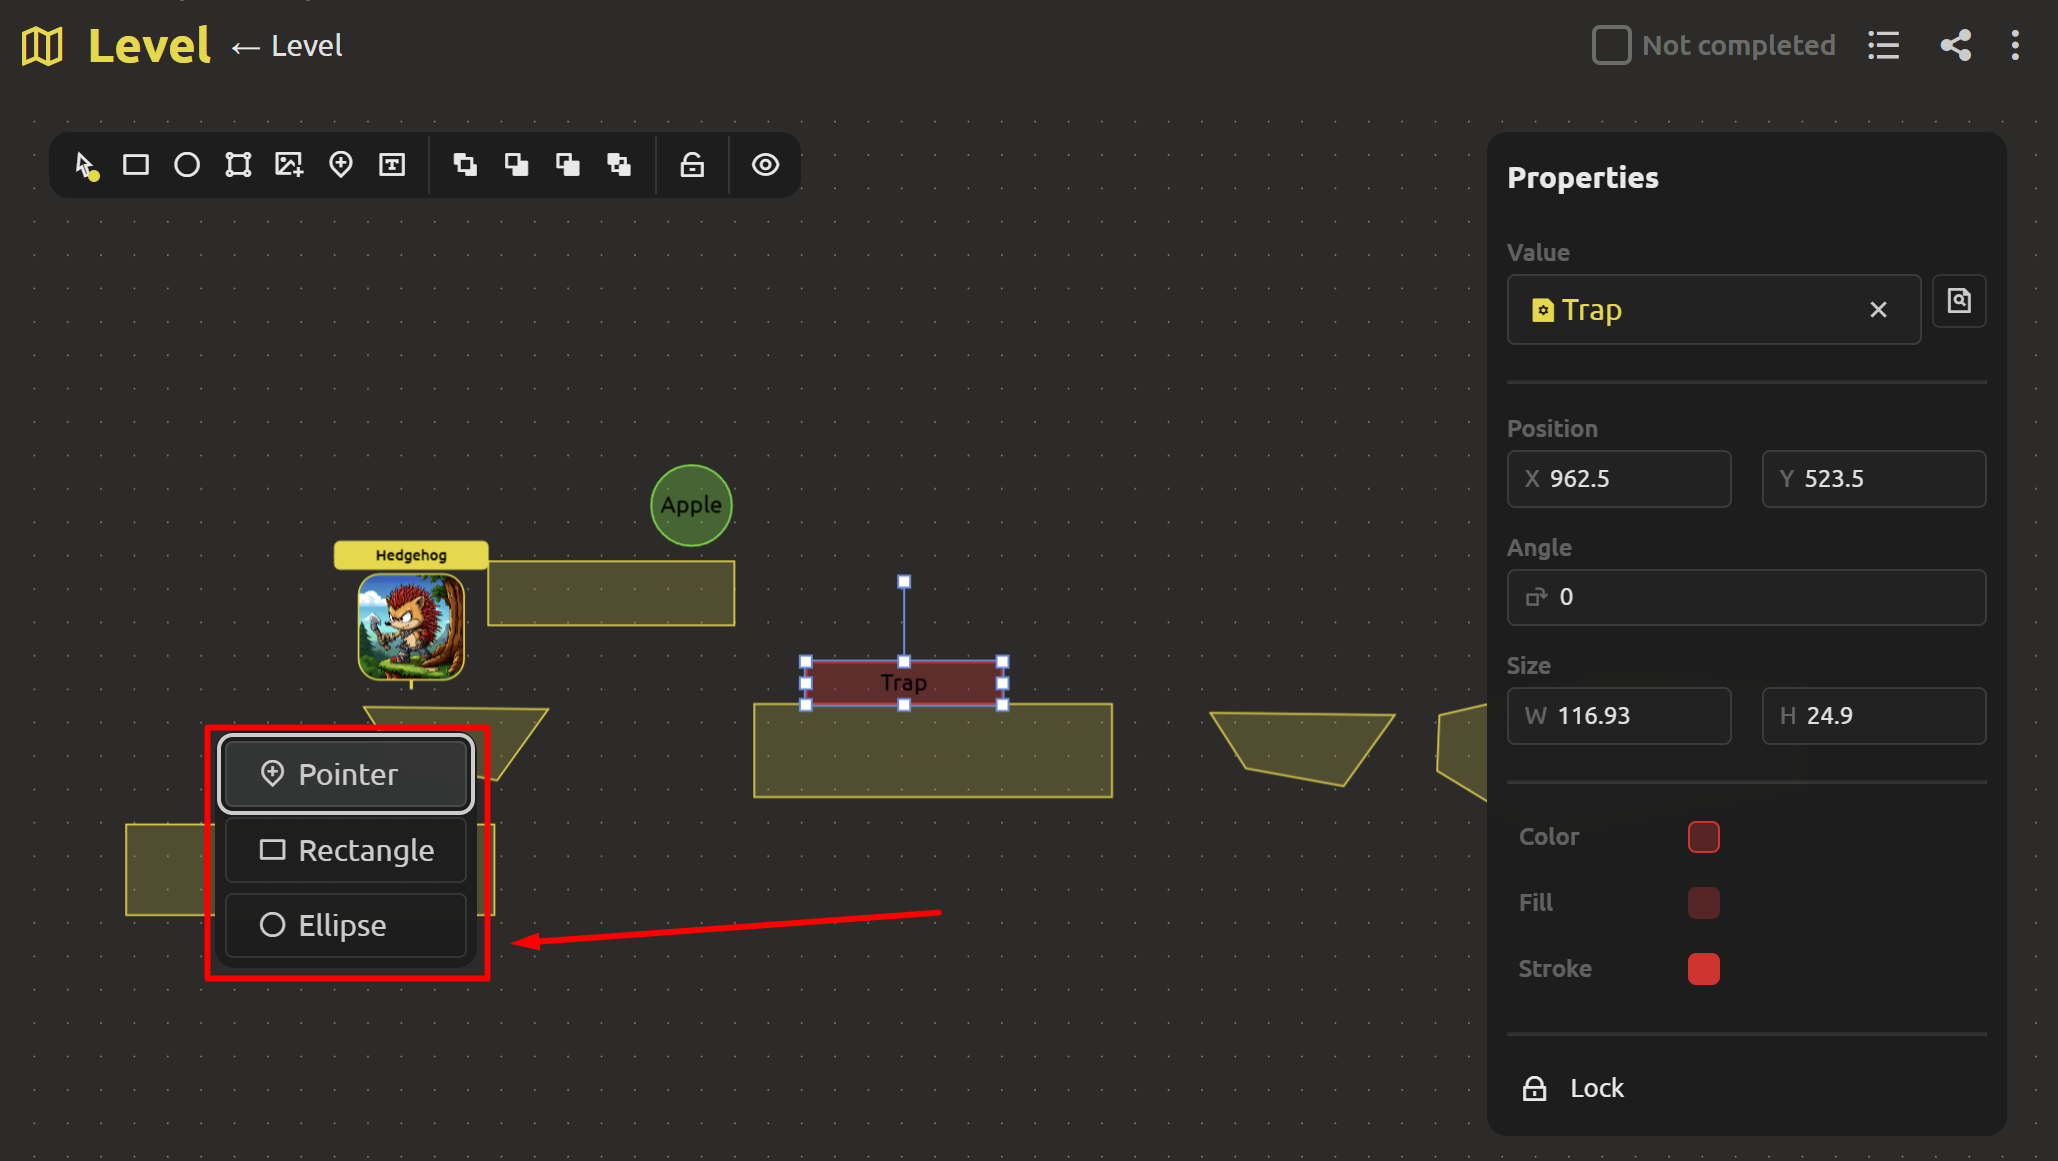This screenshot has height=1161, width=2058.
Task: Open the share icon in header
Action: pos(1955,45)
